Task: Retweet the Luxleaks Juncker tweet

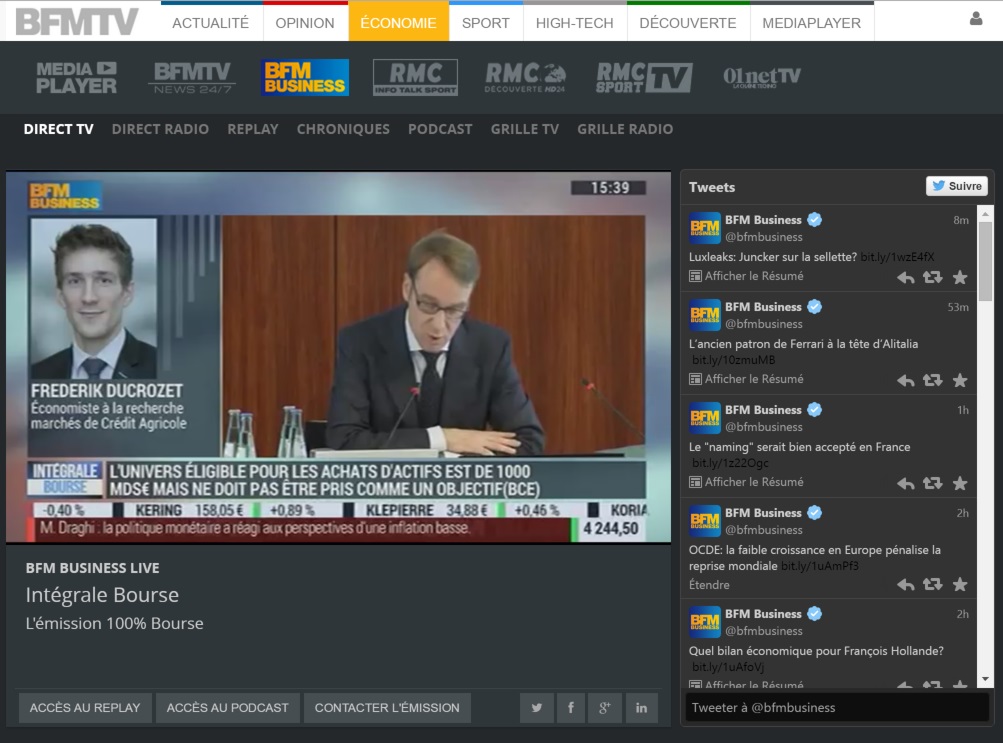Action: 933,278
